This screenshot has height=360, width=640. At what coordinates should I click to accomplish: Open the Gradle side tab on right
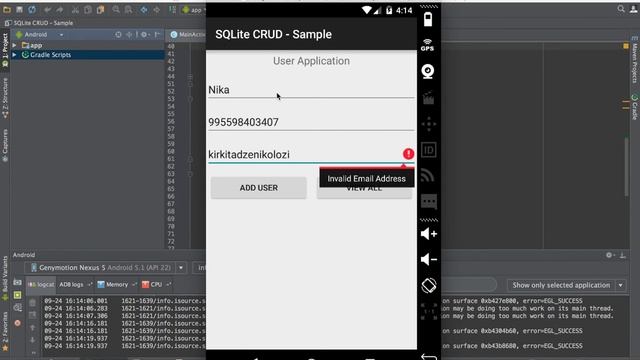pyautogui.click(x=635, y=107)
